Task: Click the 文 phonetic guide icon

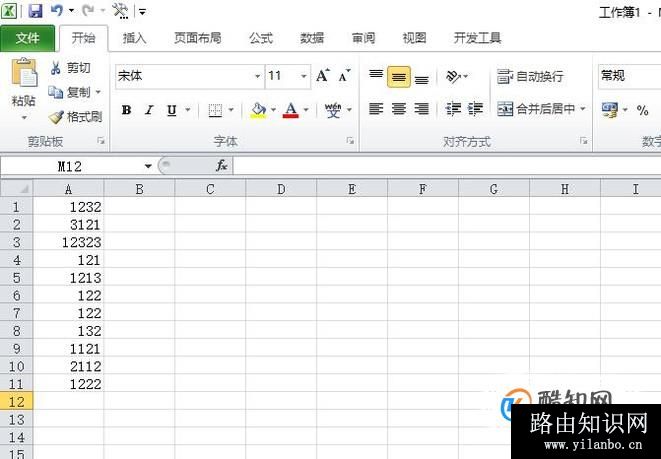Action: (333, 110)
